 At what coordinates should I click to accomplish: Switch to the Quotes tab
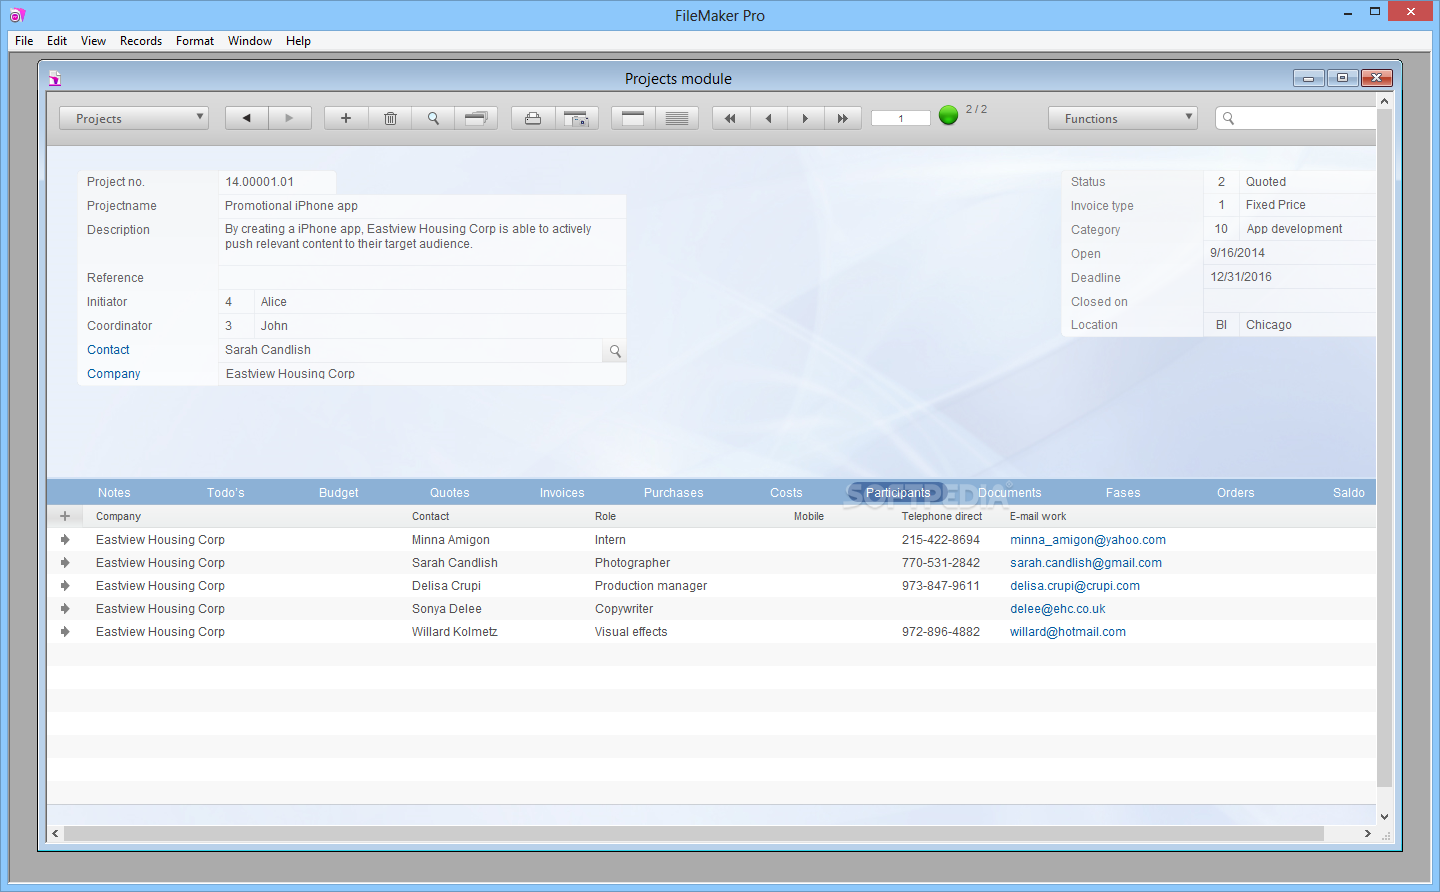[x=450, y=493]
